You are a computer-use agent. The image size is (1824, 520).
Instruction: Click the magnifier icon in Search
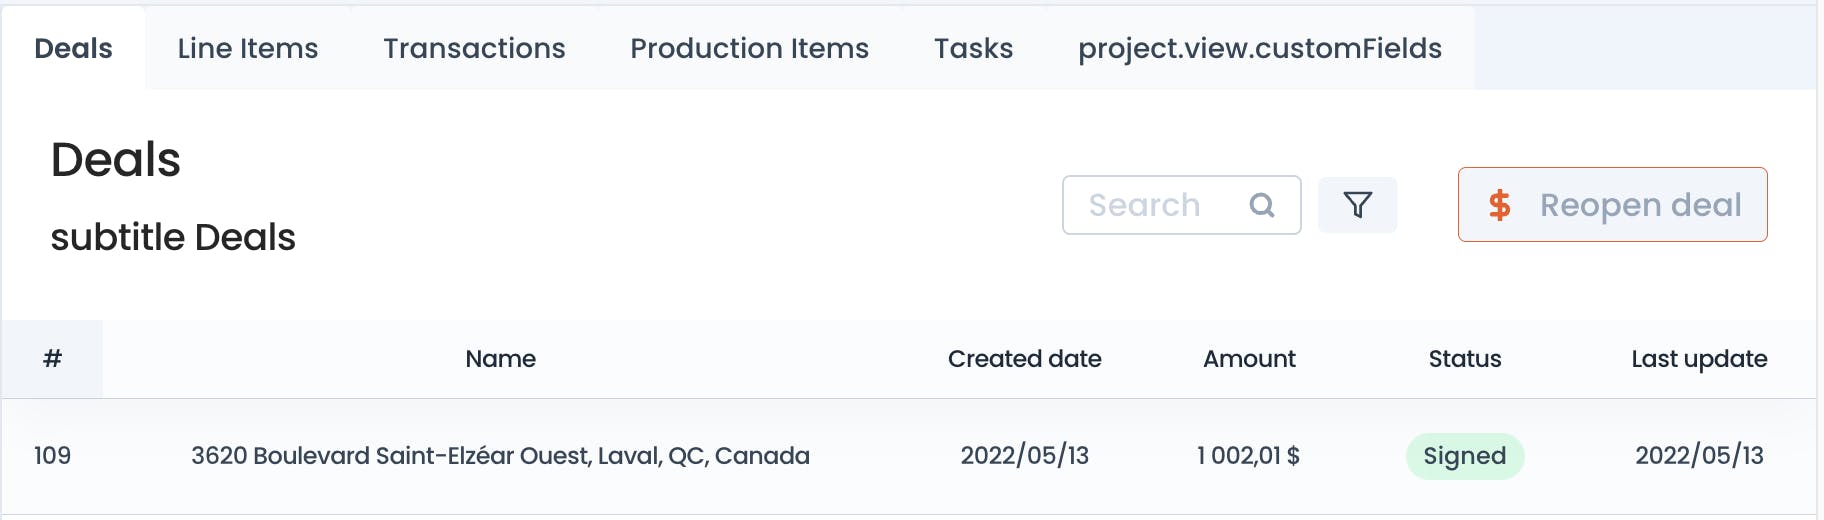point(1262,205)
